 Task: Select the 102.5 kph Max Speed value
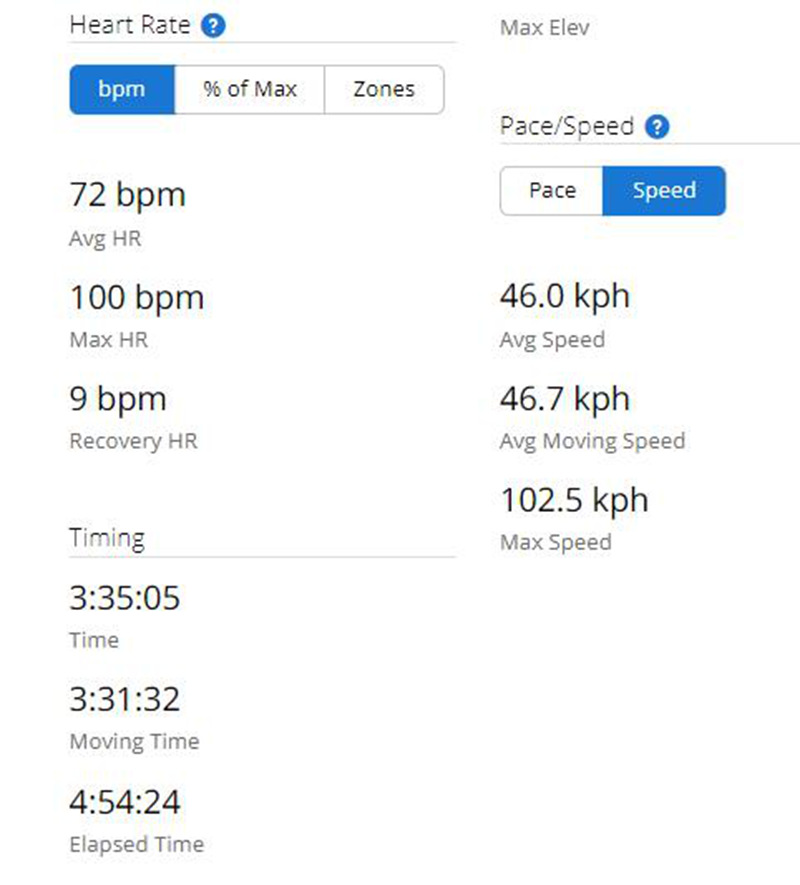[574, 501]
